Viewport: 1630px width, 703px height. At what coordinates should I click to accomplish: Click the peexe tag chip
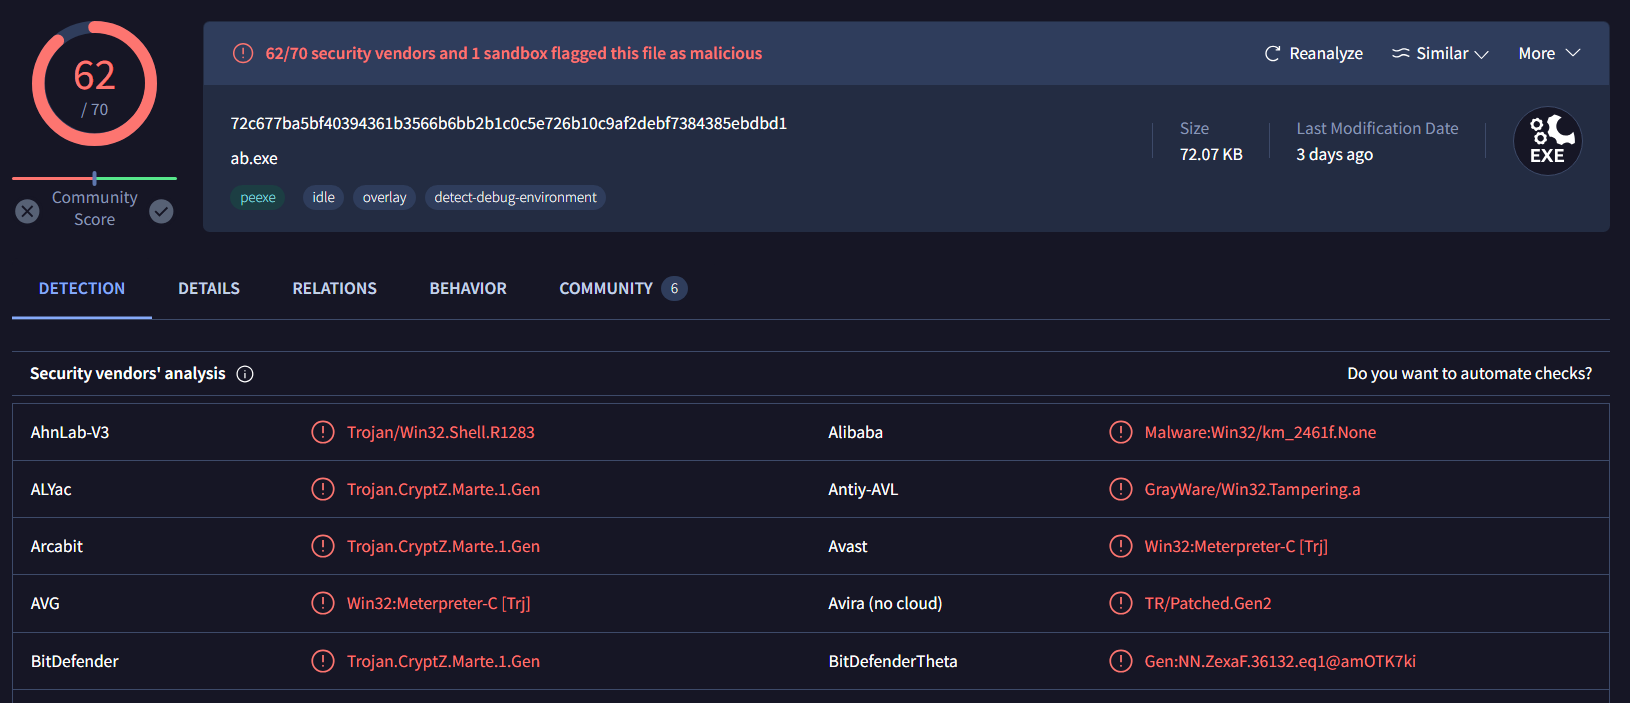tap(258, 197)
